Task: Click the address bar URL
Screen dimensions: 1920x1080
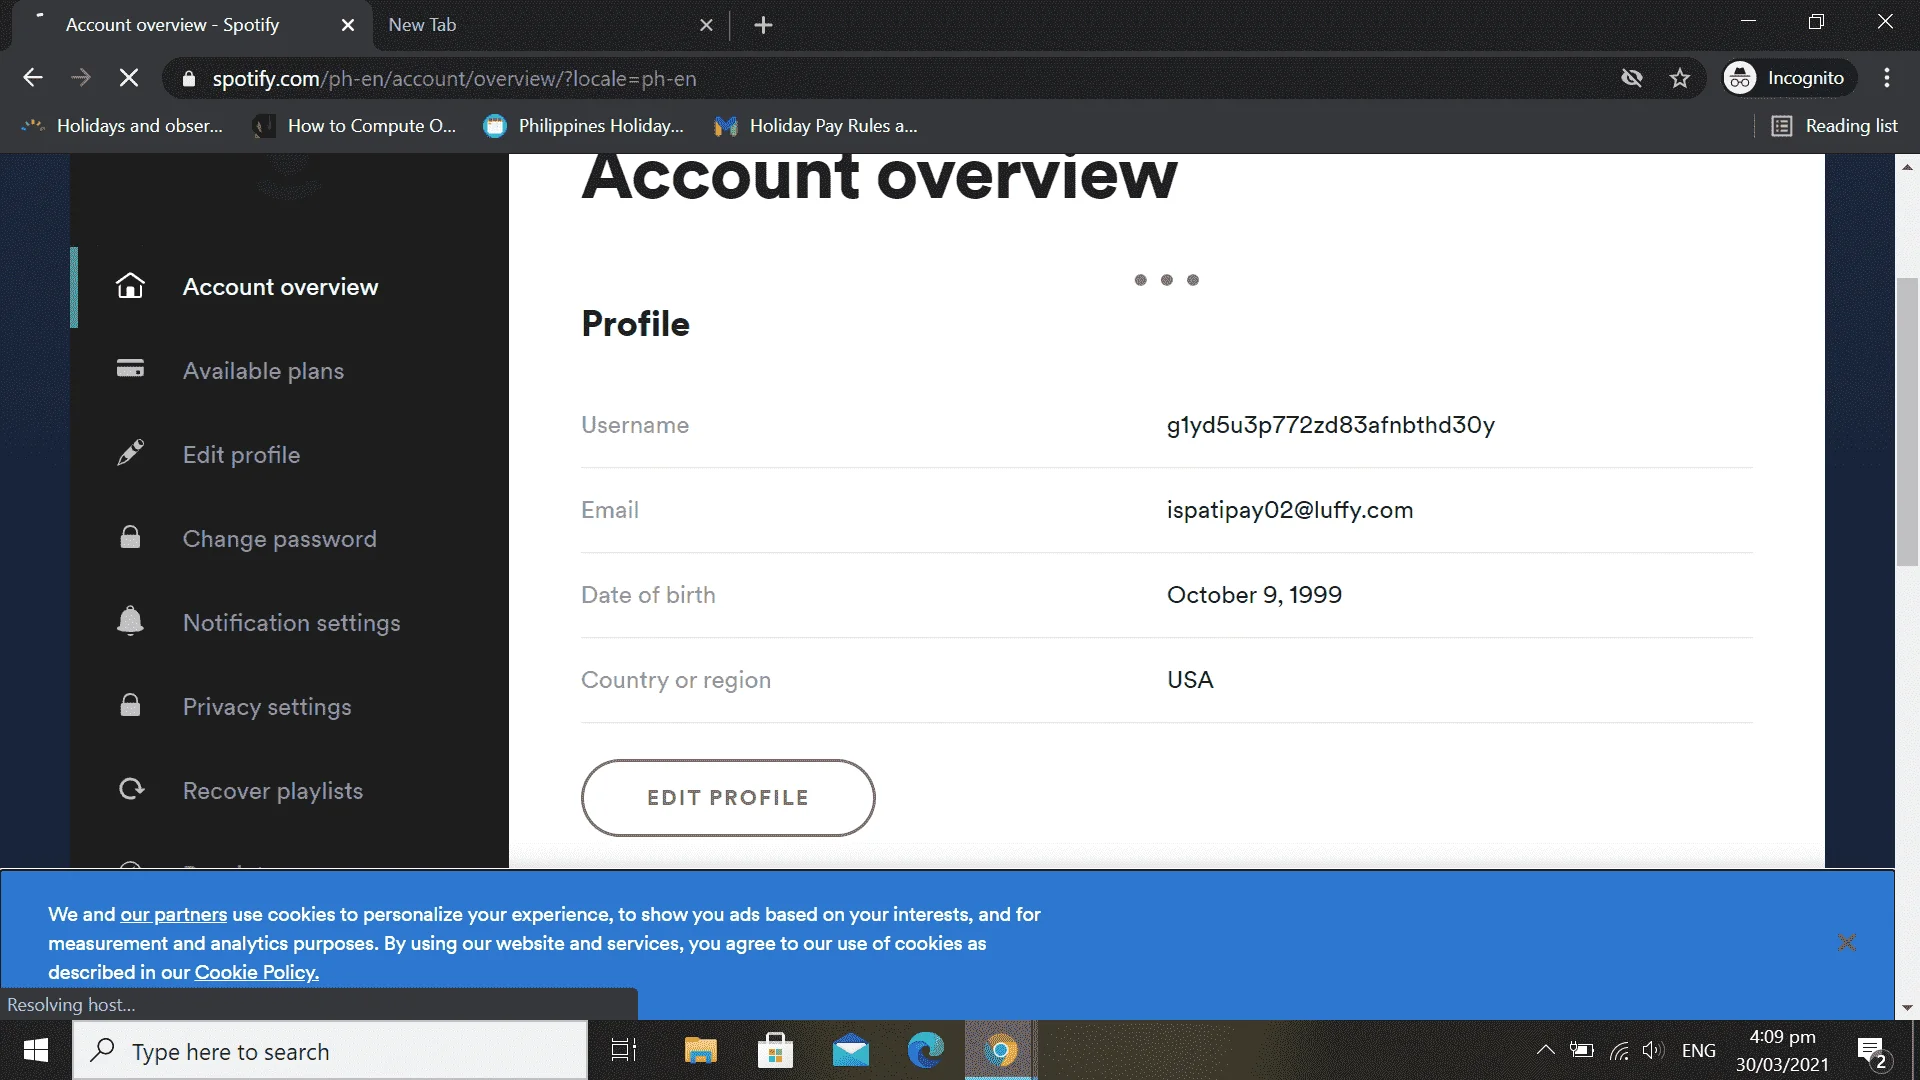Action: click(x=454, y=79)
